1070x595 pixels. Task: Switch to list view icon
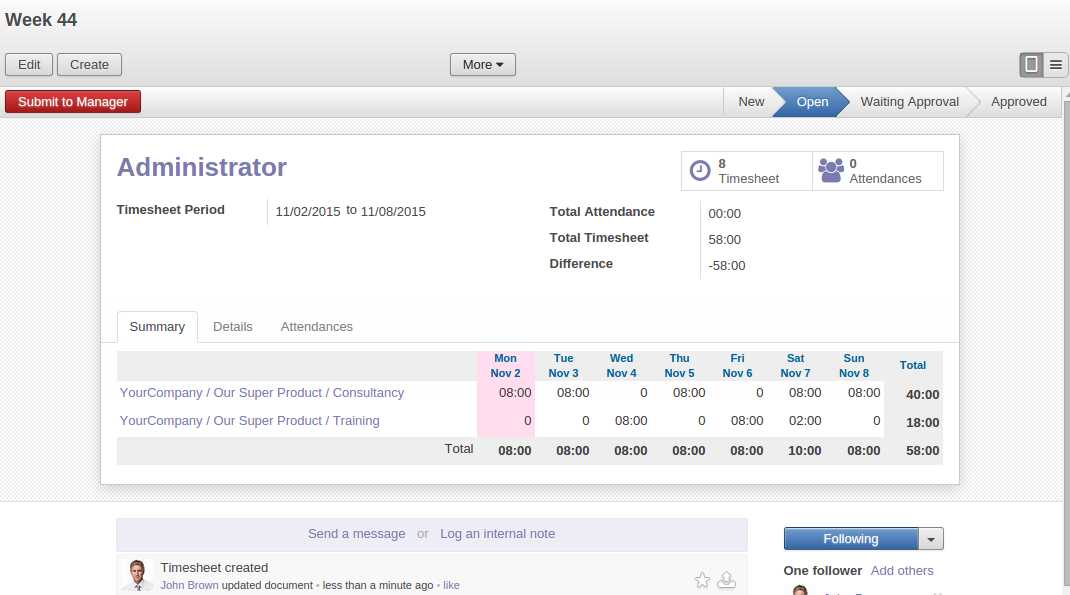point(1056,65)
